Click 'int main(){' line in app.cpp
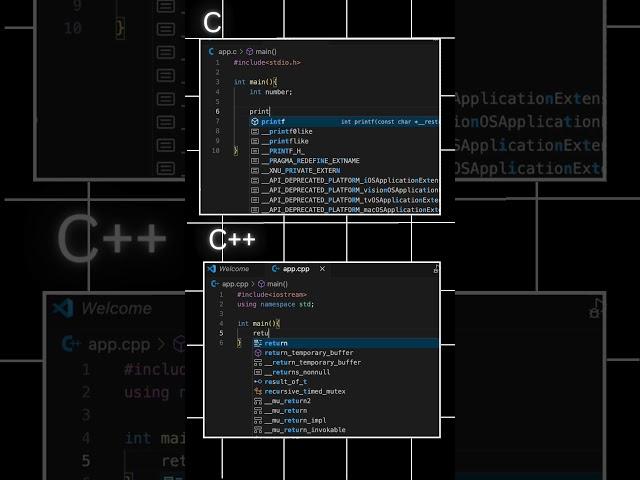This screenshot has height=480, width=640. point(259,324)
